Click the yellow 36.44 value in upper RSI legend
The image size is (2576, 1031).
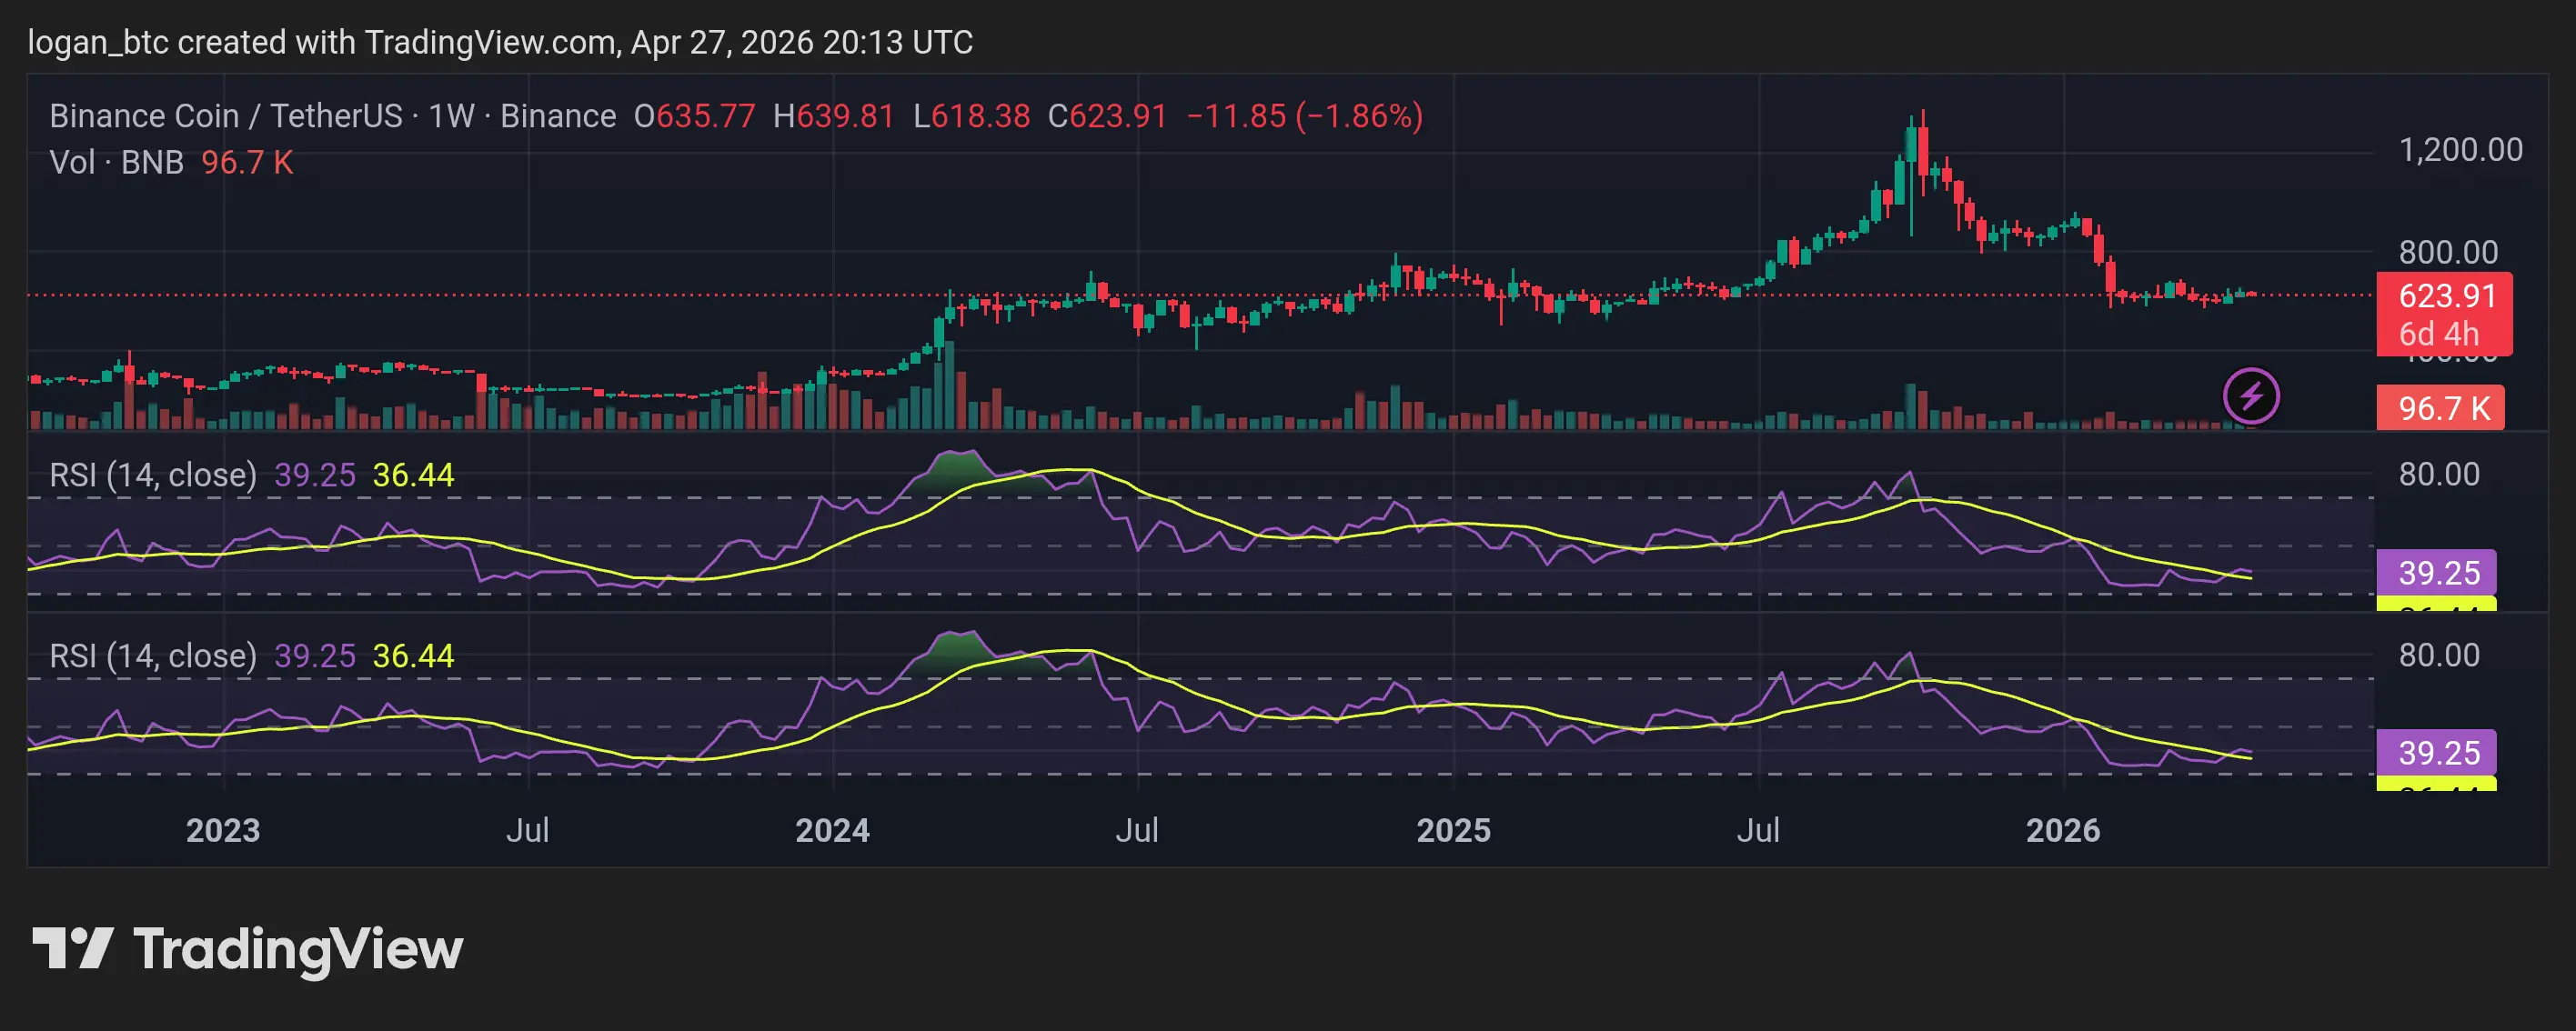pyautogui.click(x=413, y=475)
